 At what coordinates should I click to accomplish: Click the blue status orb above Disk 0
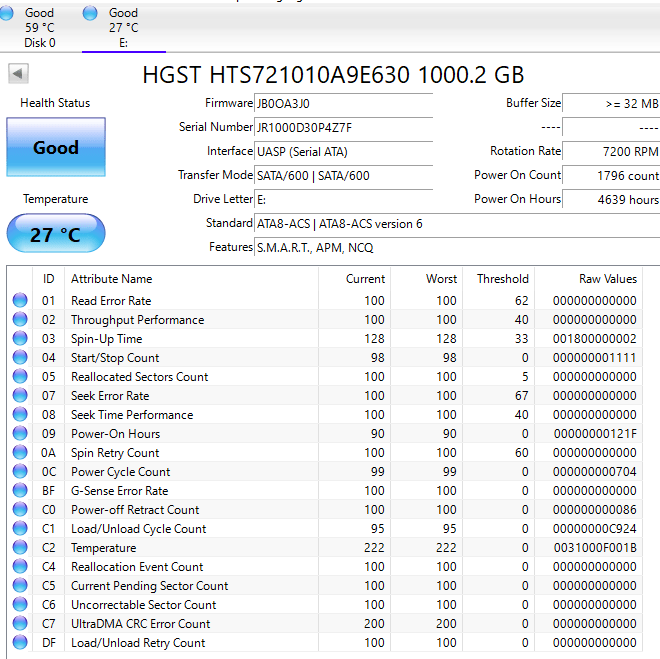[6, 13]
